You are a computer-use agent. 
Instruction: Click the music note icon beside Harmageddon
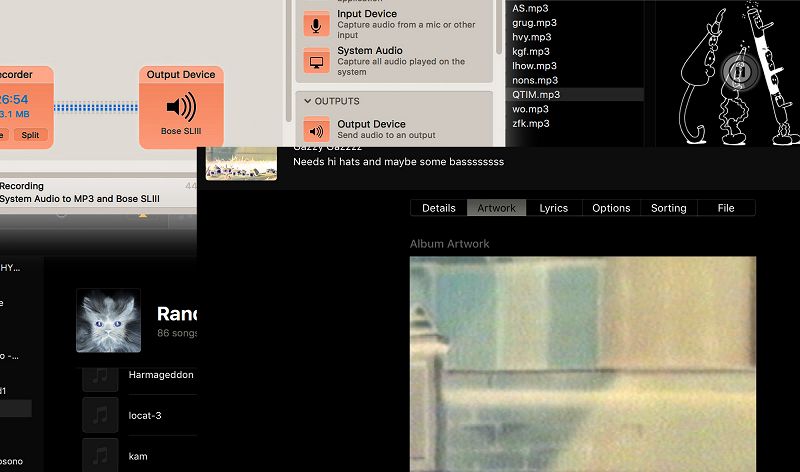[99, 375]
